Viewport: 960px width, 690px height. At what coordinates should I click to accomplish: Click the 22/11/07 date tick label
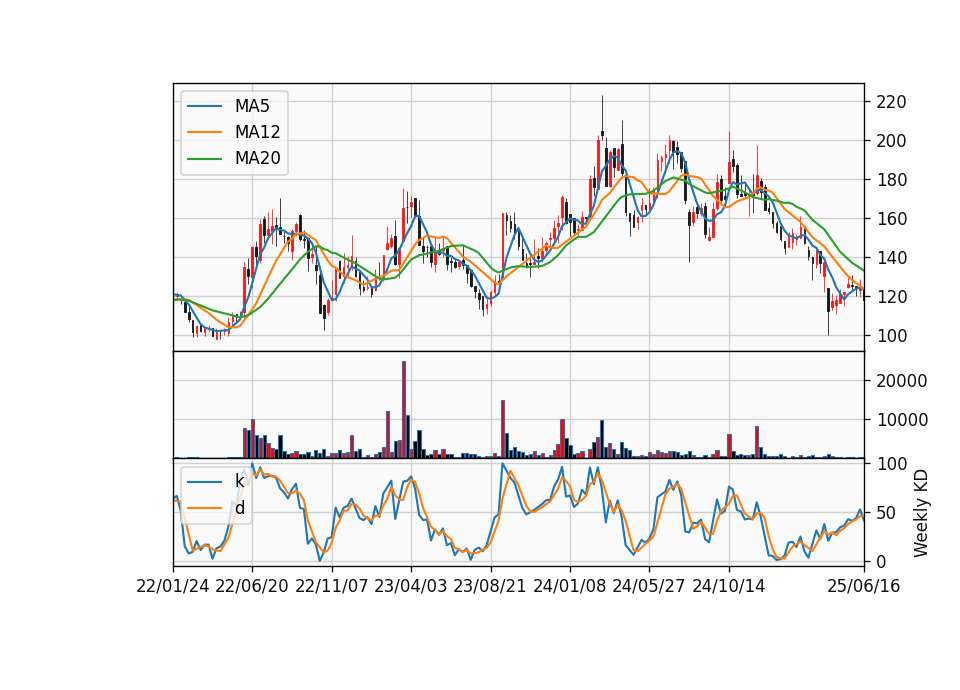click(x=332, y=586)
